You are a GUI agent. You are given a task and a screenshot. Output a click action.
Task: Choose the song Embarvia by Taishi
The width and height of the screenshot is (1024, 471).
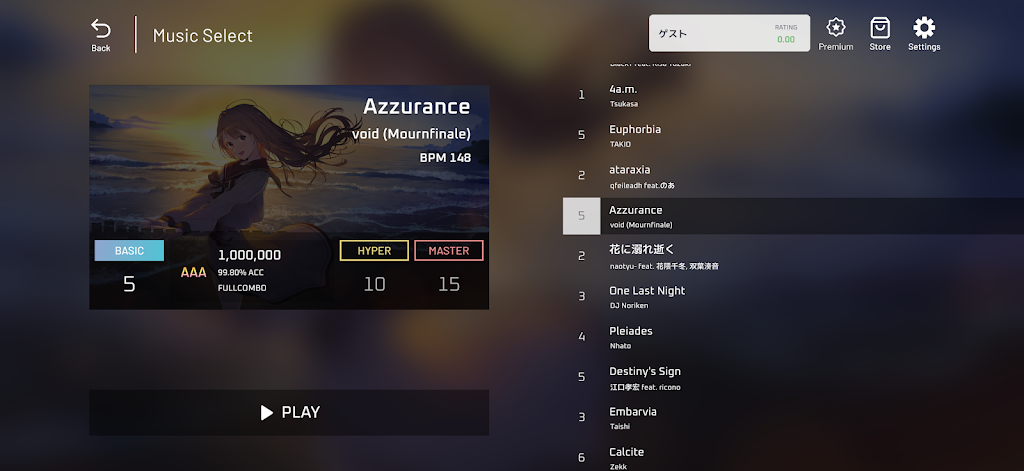tap(793, 418)
